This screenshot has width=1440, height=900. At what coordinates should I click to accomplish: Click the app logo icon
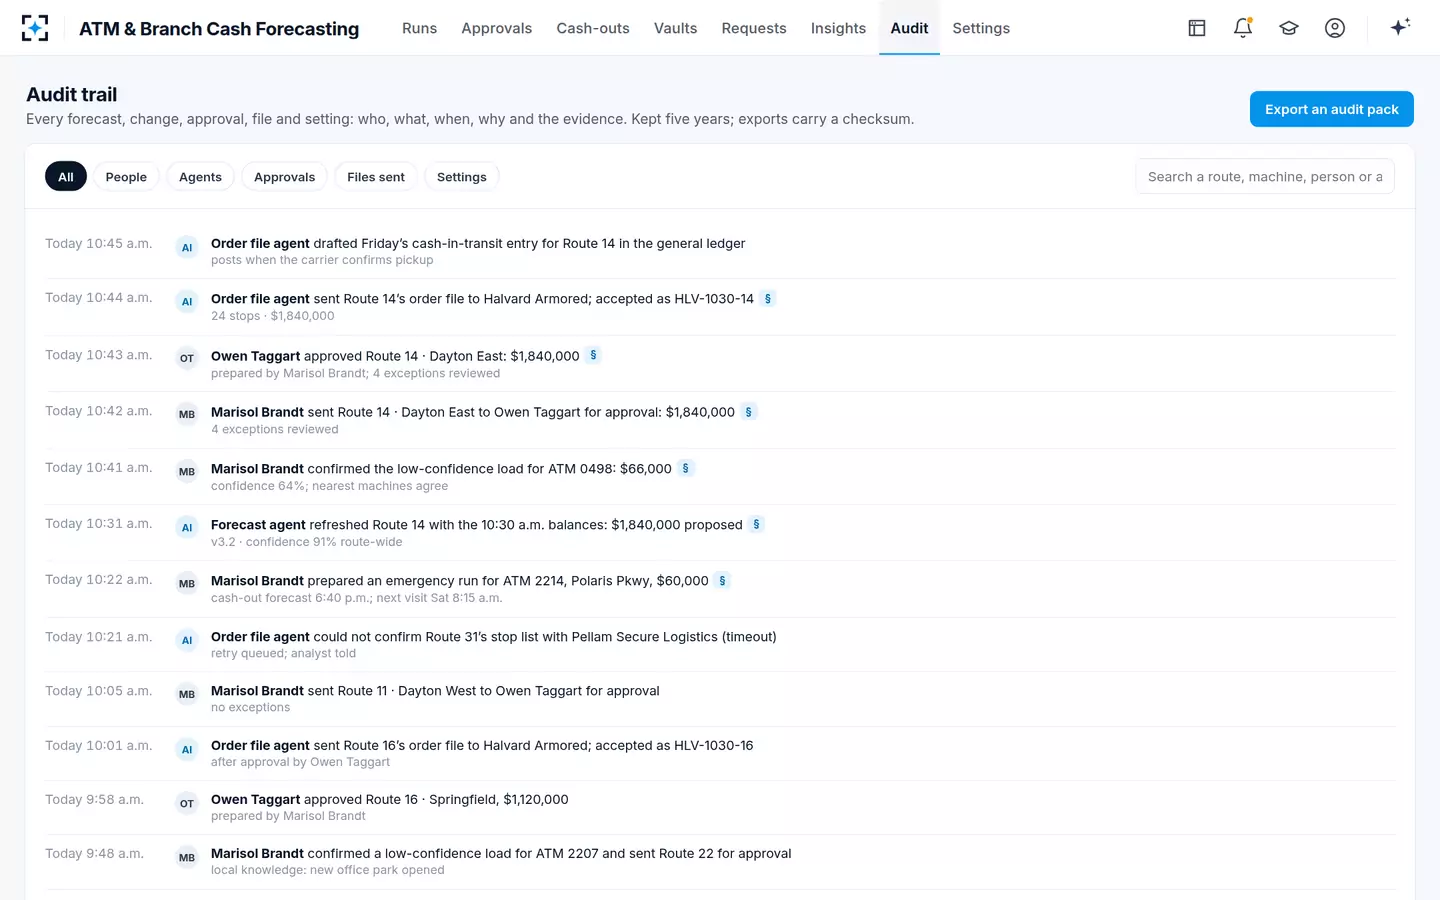35,28
